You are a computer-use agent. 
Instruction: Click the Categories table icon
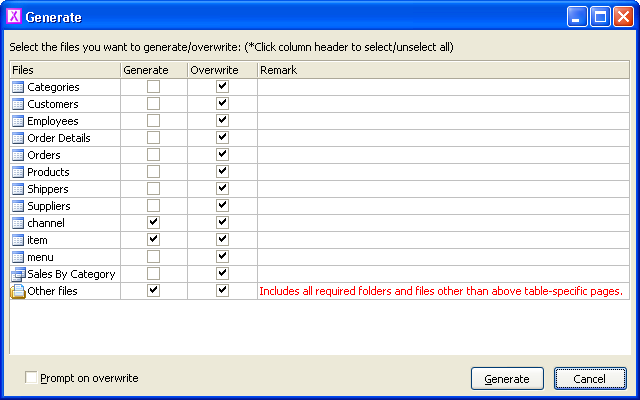tap(18, 87)
